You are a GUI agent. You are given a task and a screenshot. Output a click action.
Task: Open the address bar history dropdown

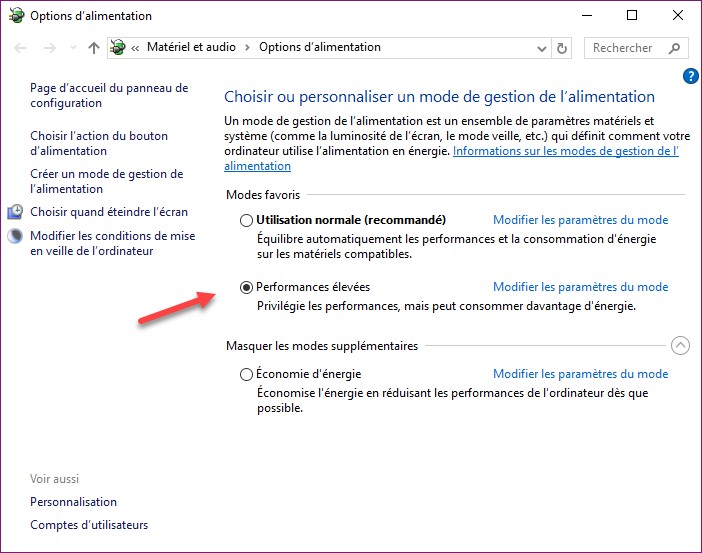542,48
